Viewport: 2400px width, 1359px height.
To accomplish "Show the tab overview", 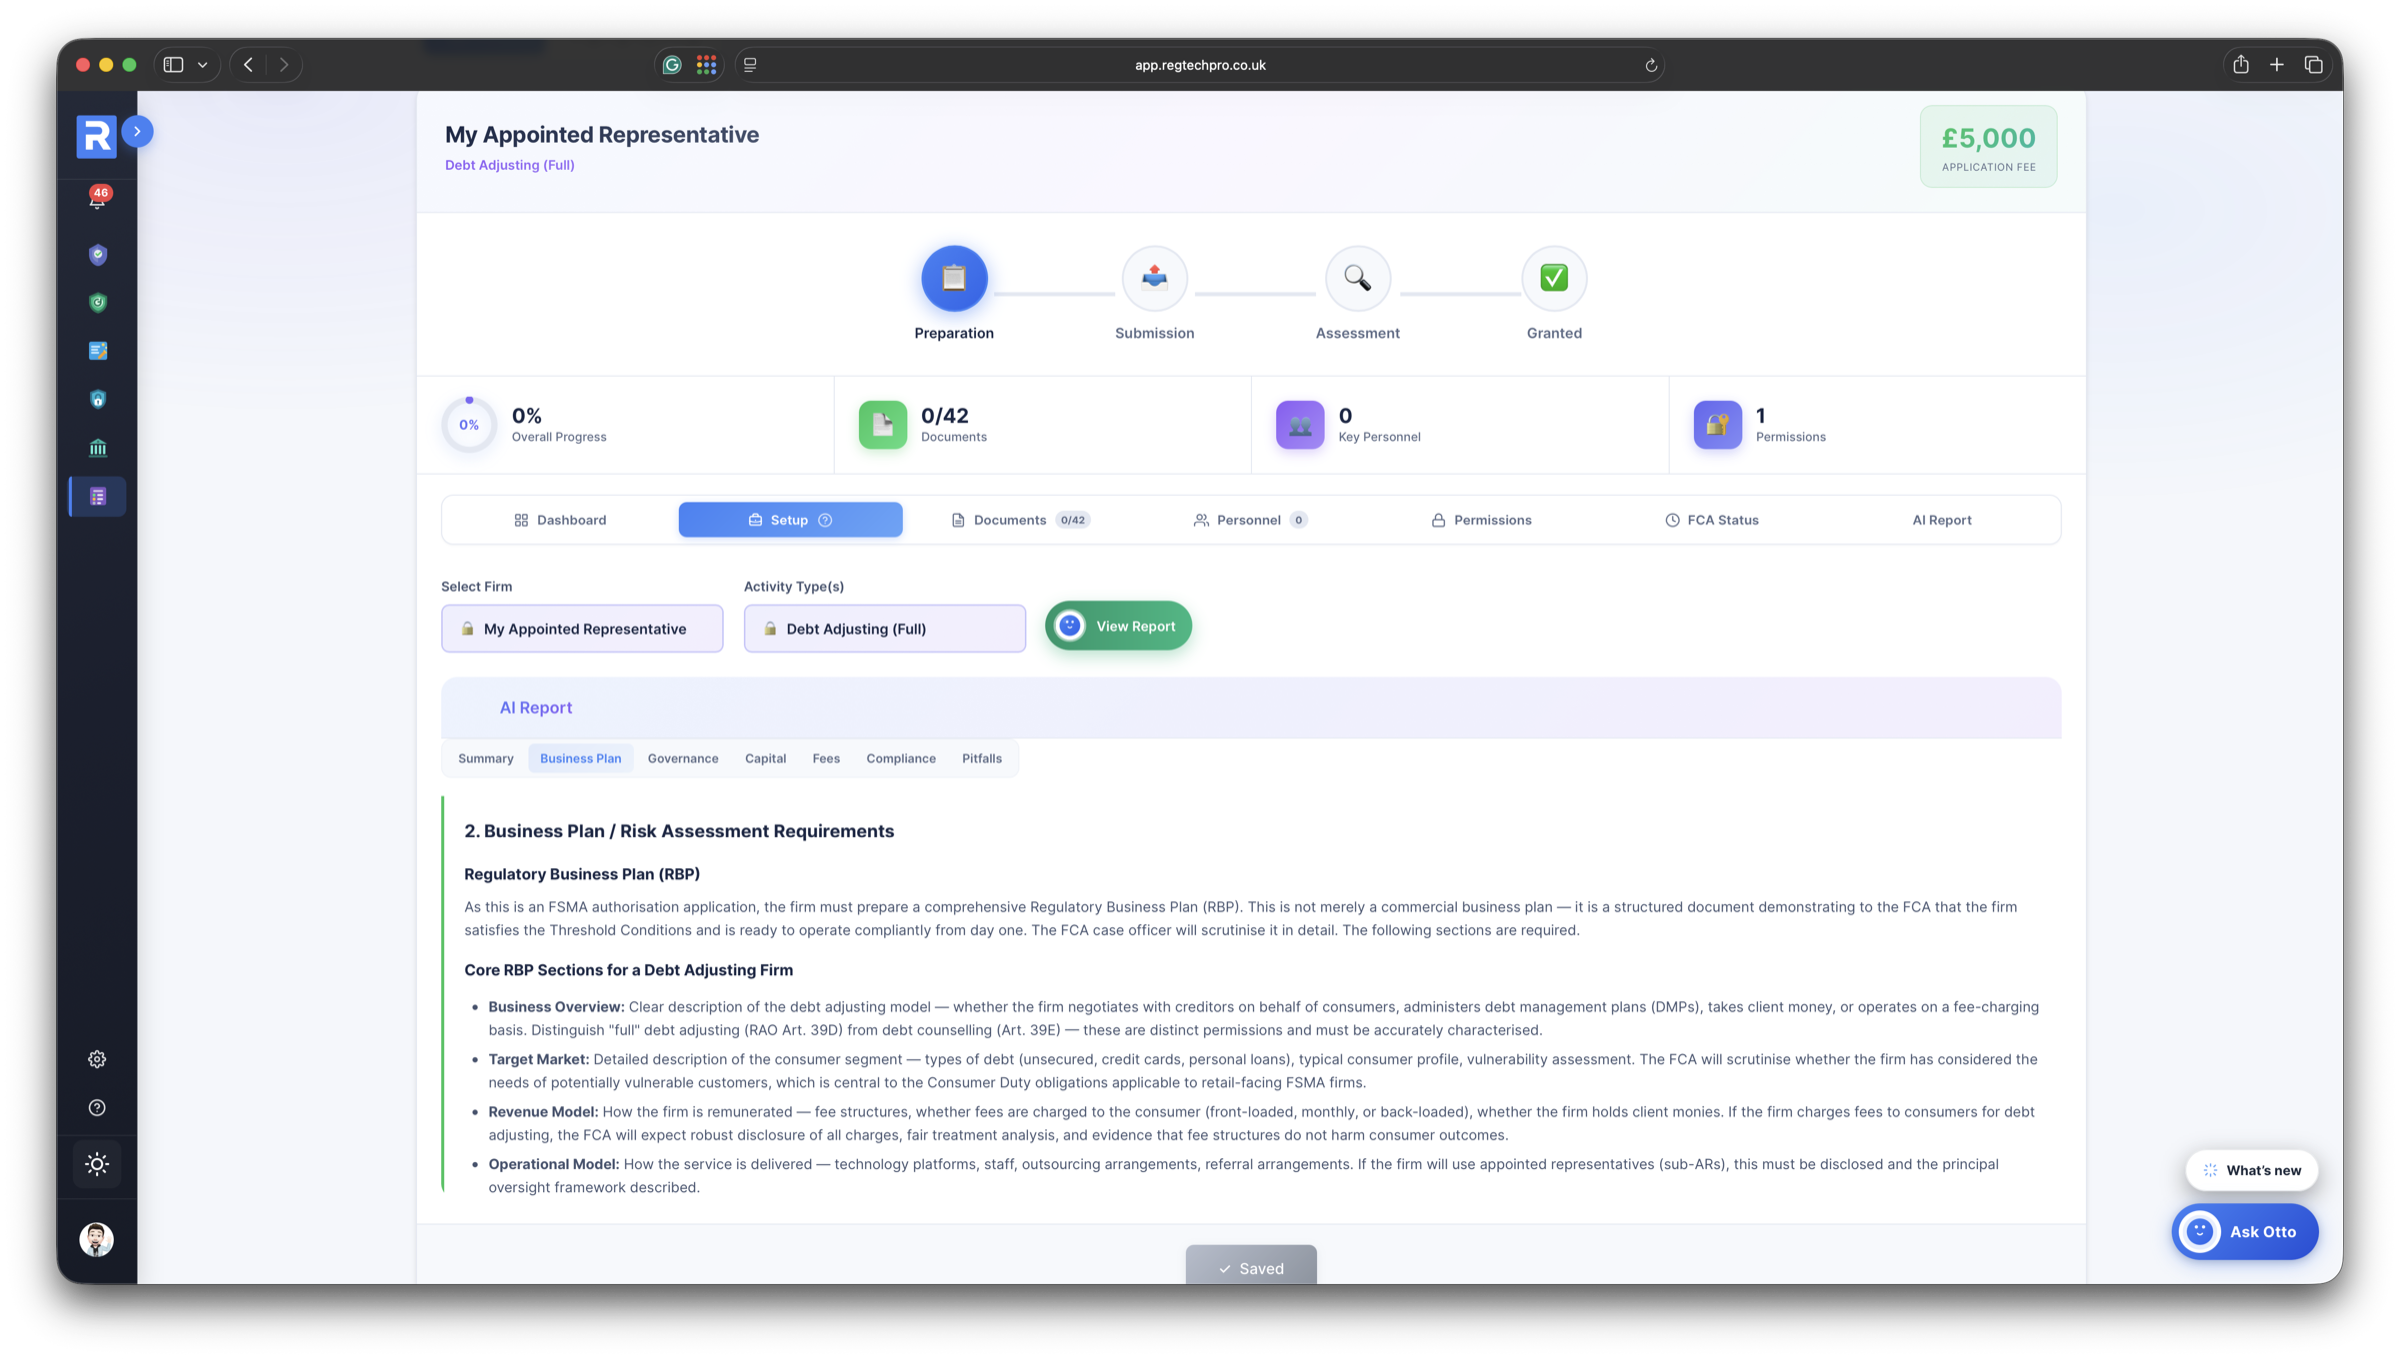I will [2314, 65].
